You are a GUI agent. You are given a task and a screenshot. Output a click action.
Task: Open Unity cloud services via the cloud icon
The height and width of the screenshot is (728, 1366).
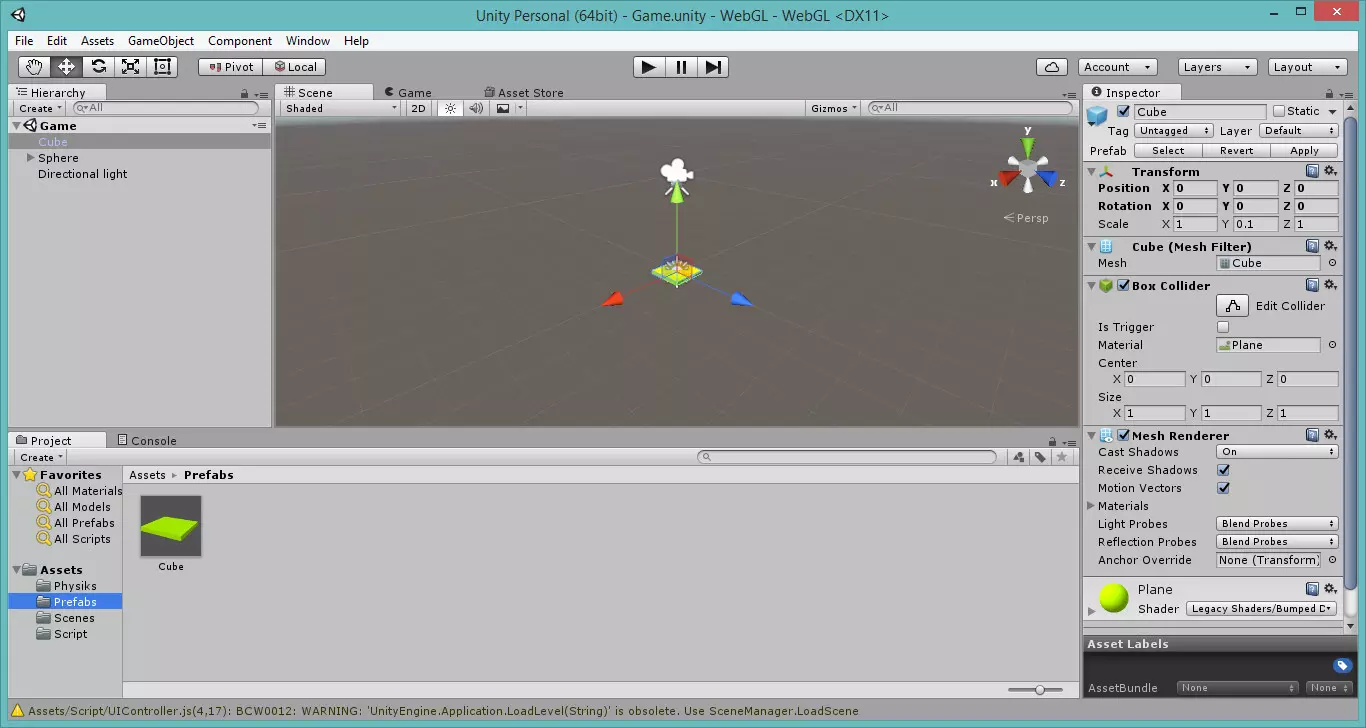coord(1051,66)
